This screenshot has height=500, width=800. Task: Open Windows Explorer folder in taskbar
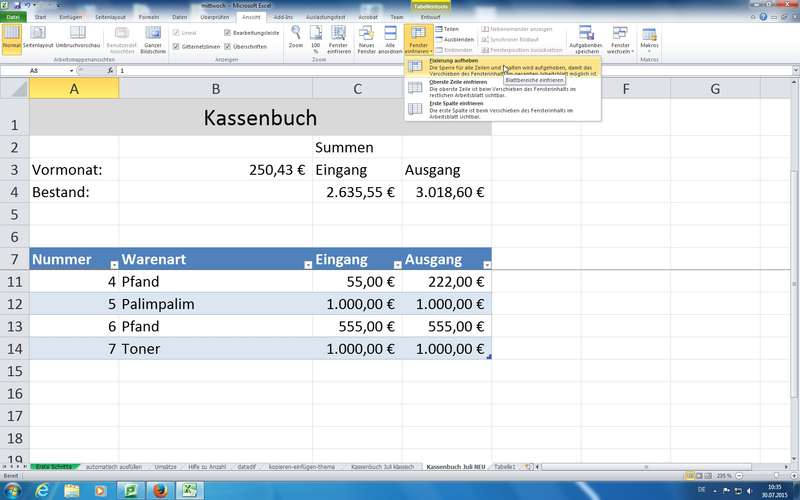point(71,491)
